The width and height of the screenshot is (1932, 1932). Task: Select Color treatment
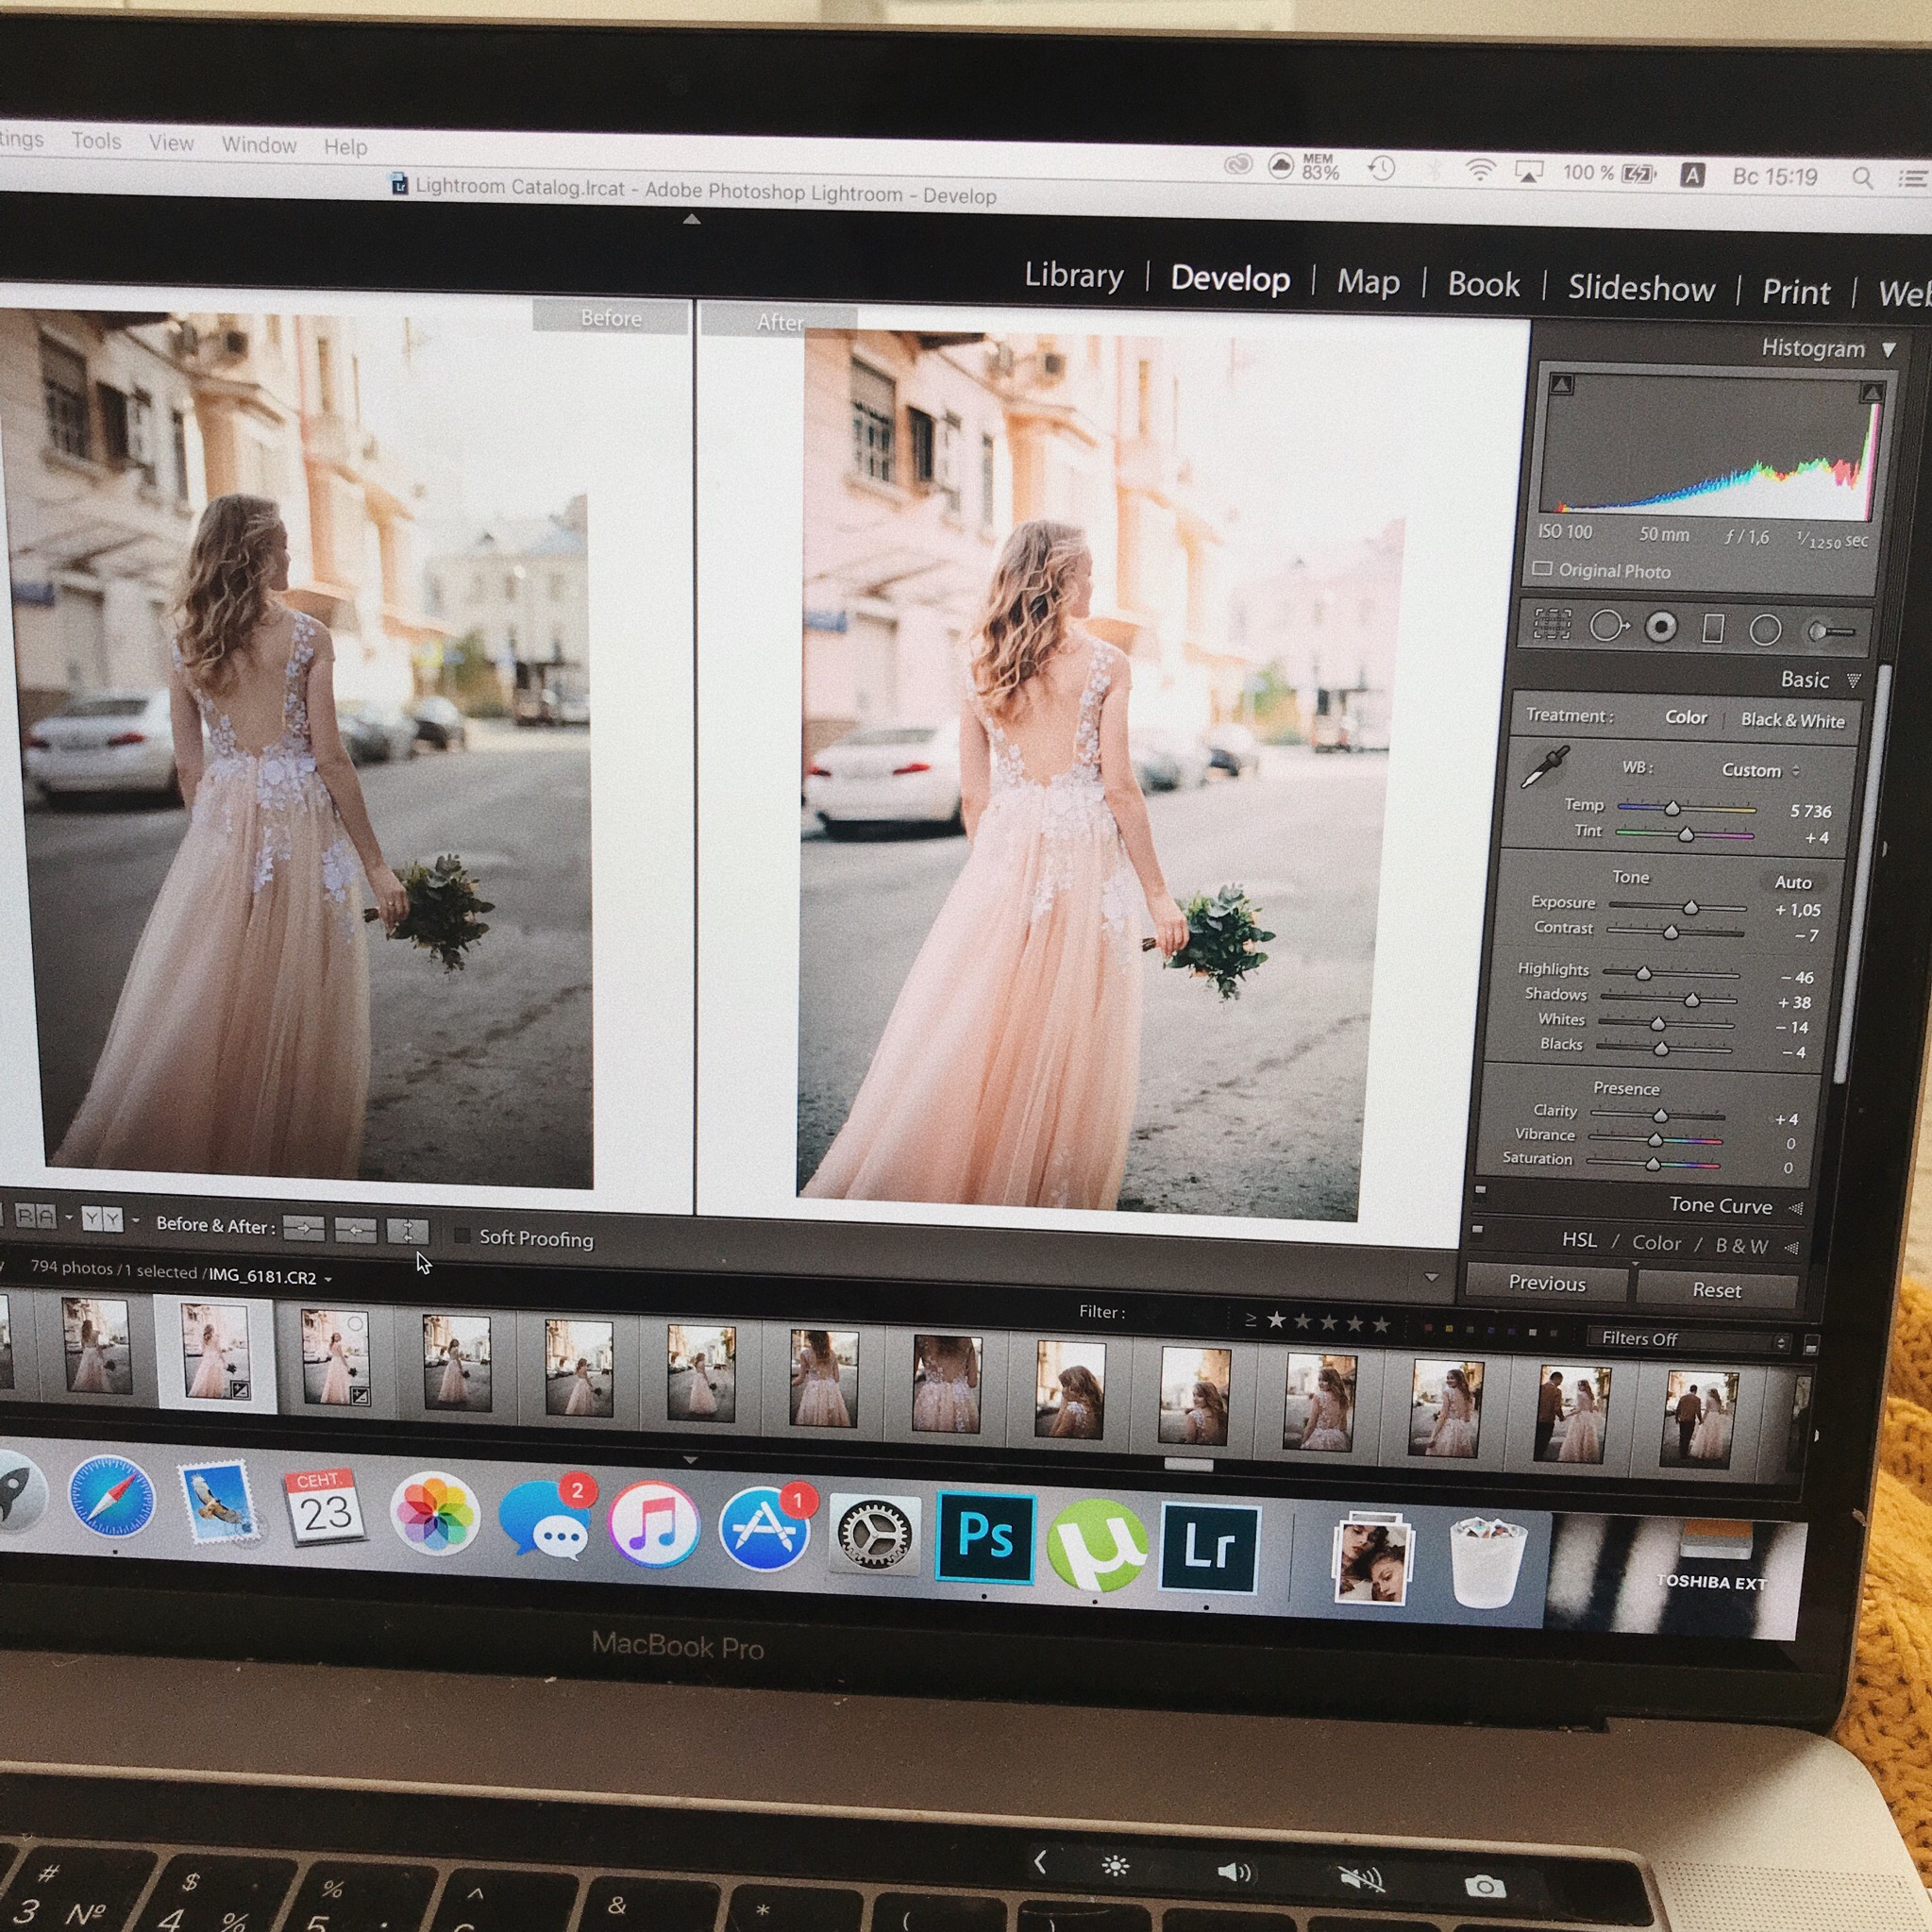(1686, 717)
